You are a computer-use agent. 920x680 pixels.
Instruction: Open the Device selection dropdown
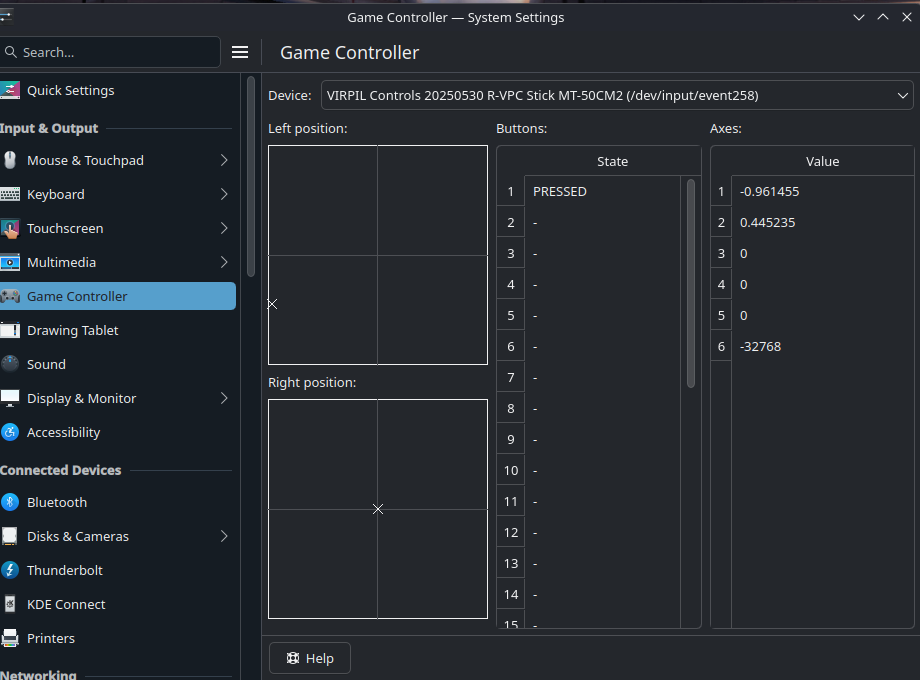[617, 95]
